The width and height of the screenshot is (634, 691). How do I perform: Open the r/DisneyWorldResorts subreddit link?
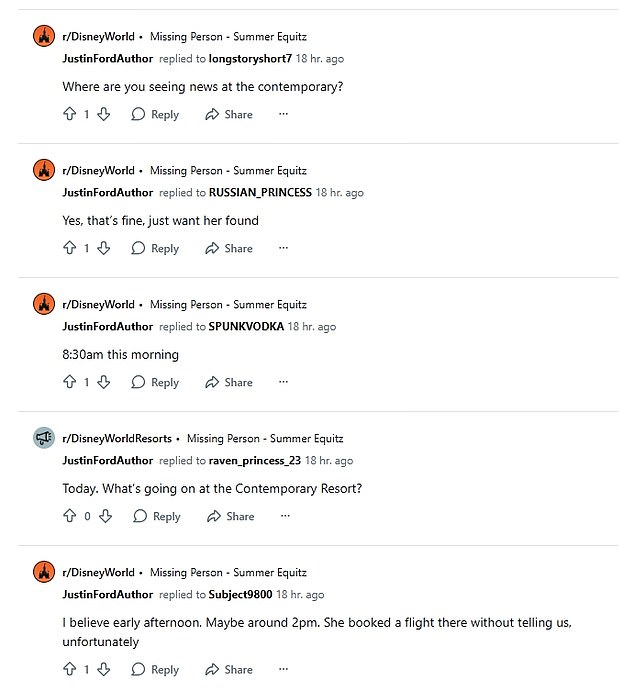[116, 438]
